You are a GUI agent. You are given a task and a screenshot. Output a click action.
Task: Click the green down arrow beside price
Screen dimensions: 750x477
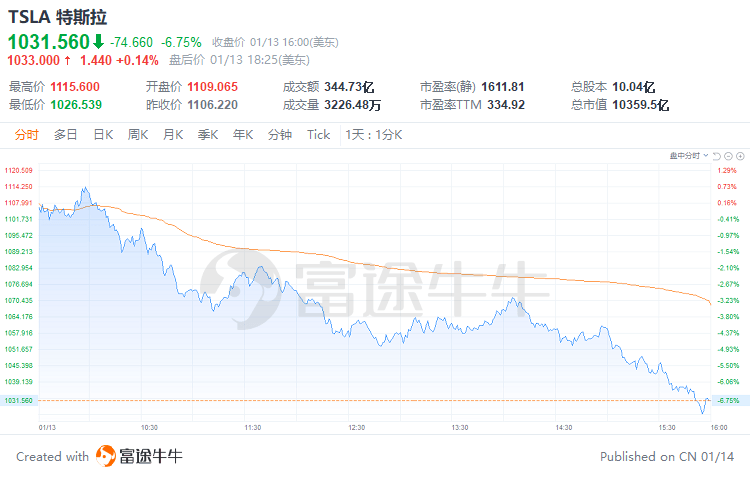pos(98,42)
